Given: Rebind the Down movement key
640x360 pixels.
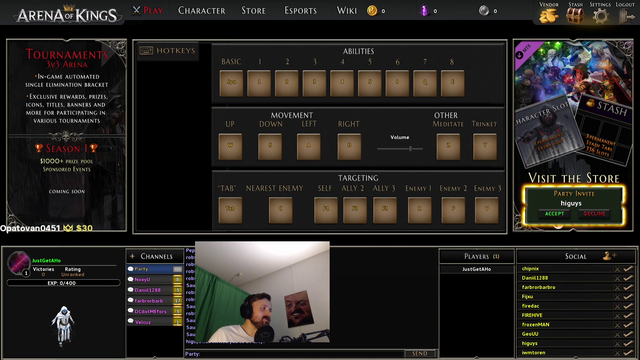Looking at the screenshot, I should [270, 147].
